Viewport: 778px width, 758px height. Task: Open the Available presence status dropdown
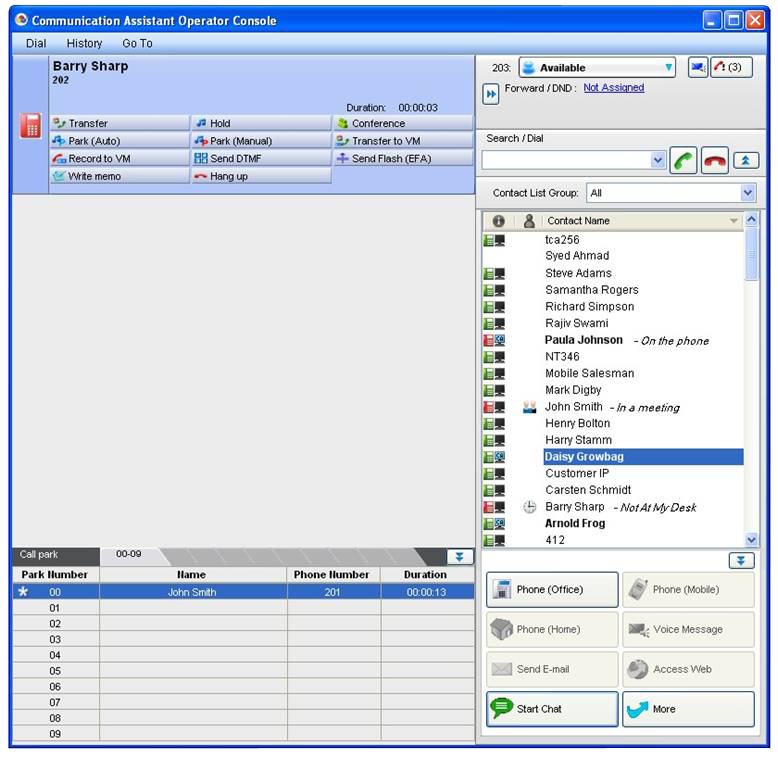(x=597, y=67)
